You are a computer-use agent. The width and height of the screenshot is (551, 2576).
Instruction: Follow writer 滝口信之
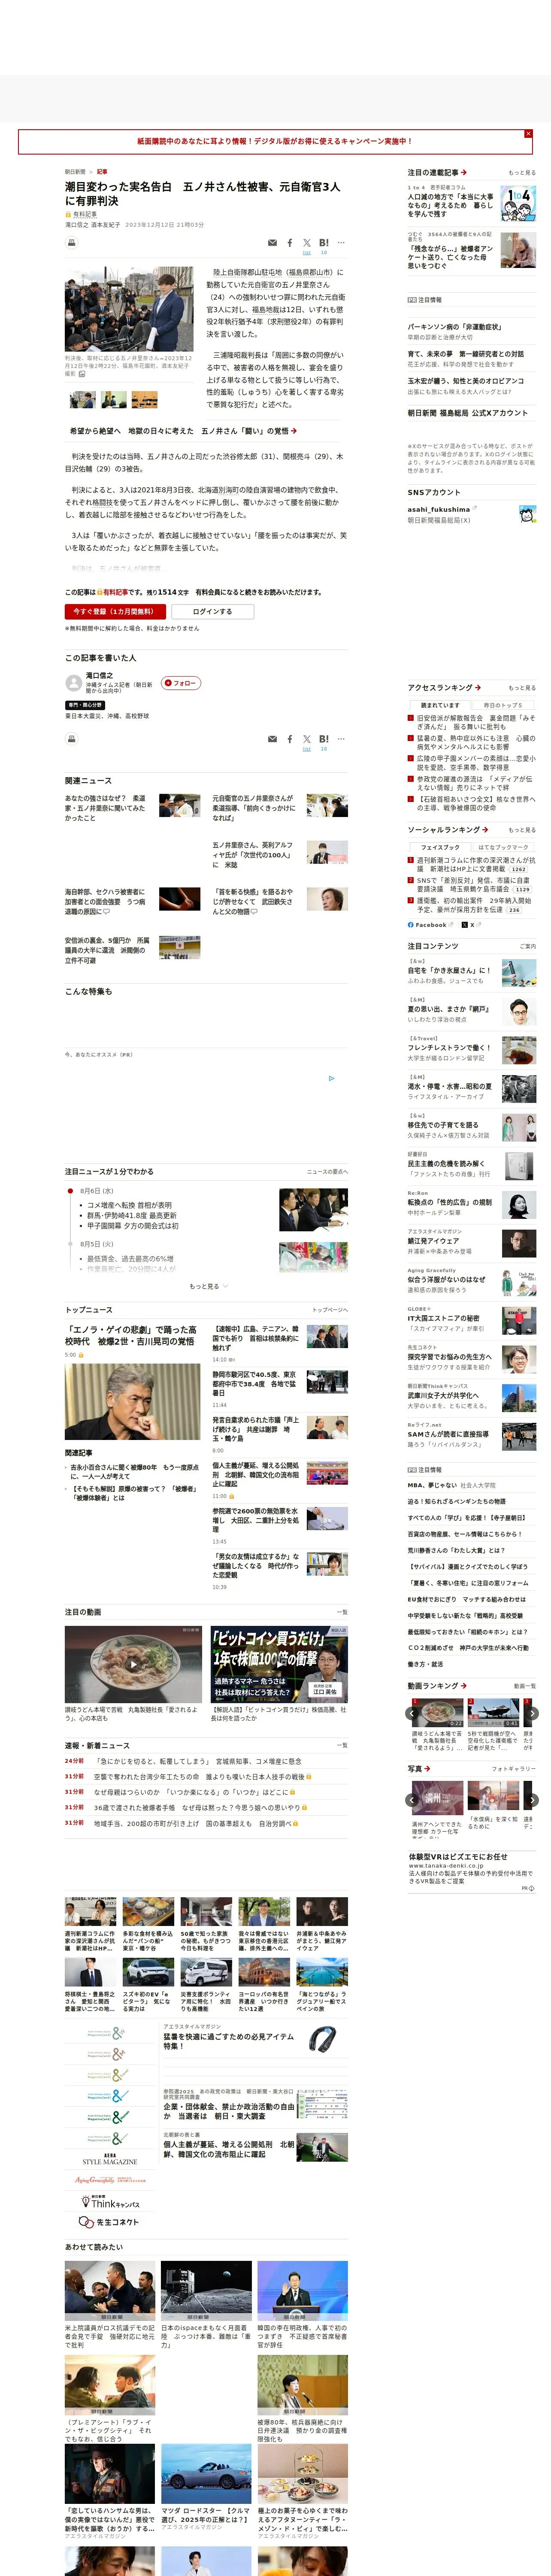181,683
